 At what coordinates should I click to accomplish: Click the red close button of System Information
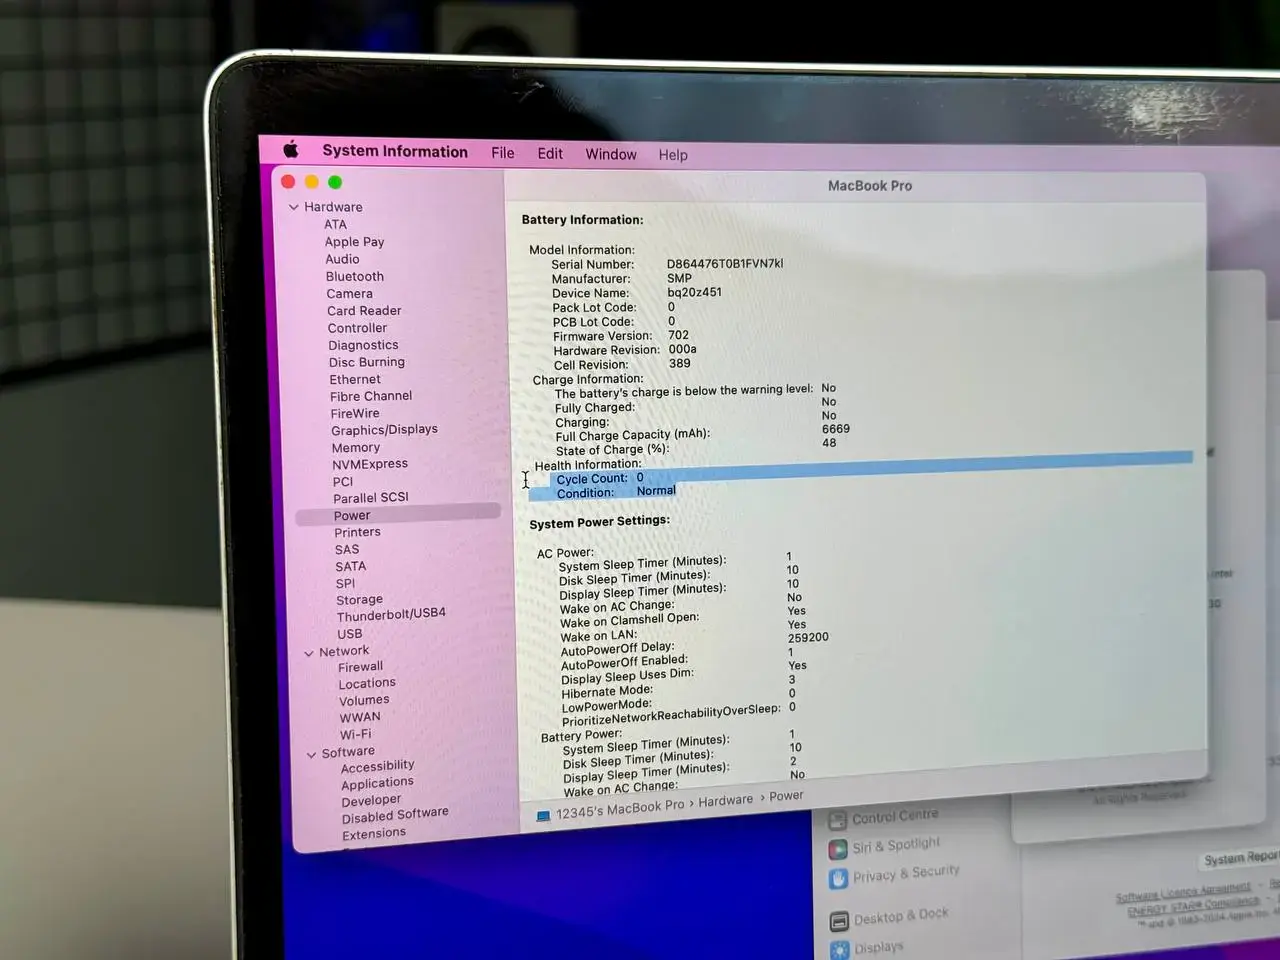[x=288, y=181]
